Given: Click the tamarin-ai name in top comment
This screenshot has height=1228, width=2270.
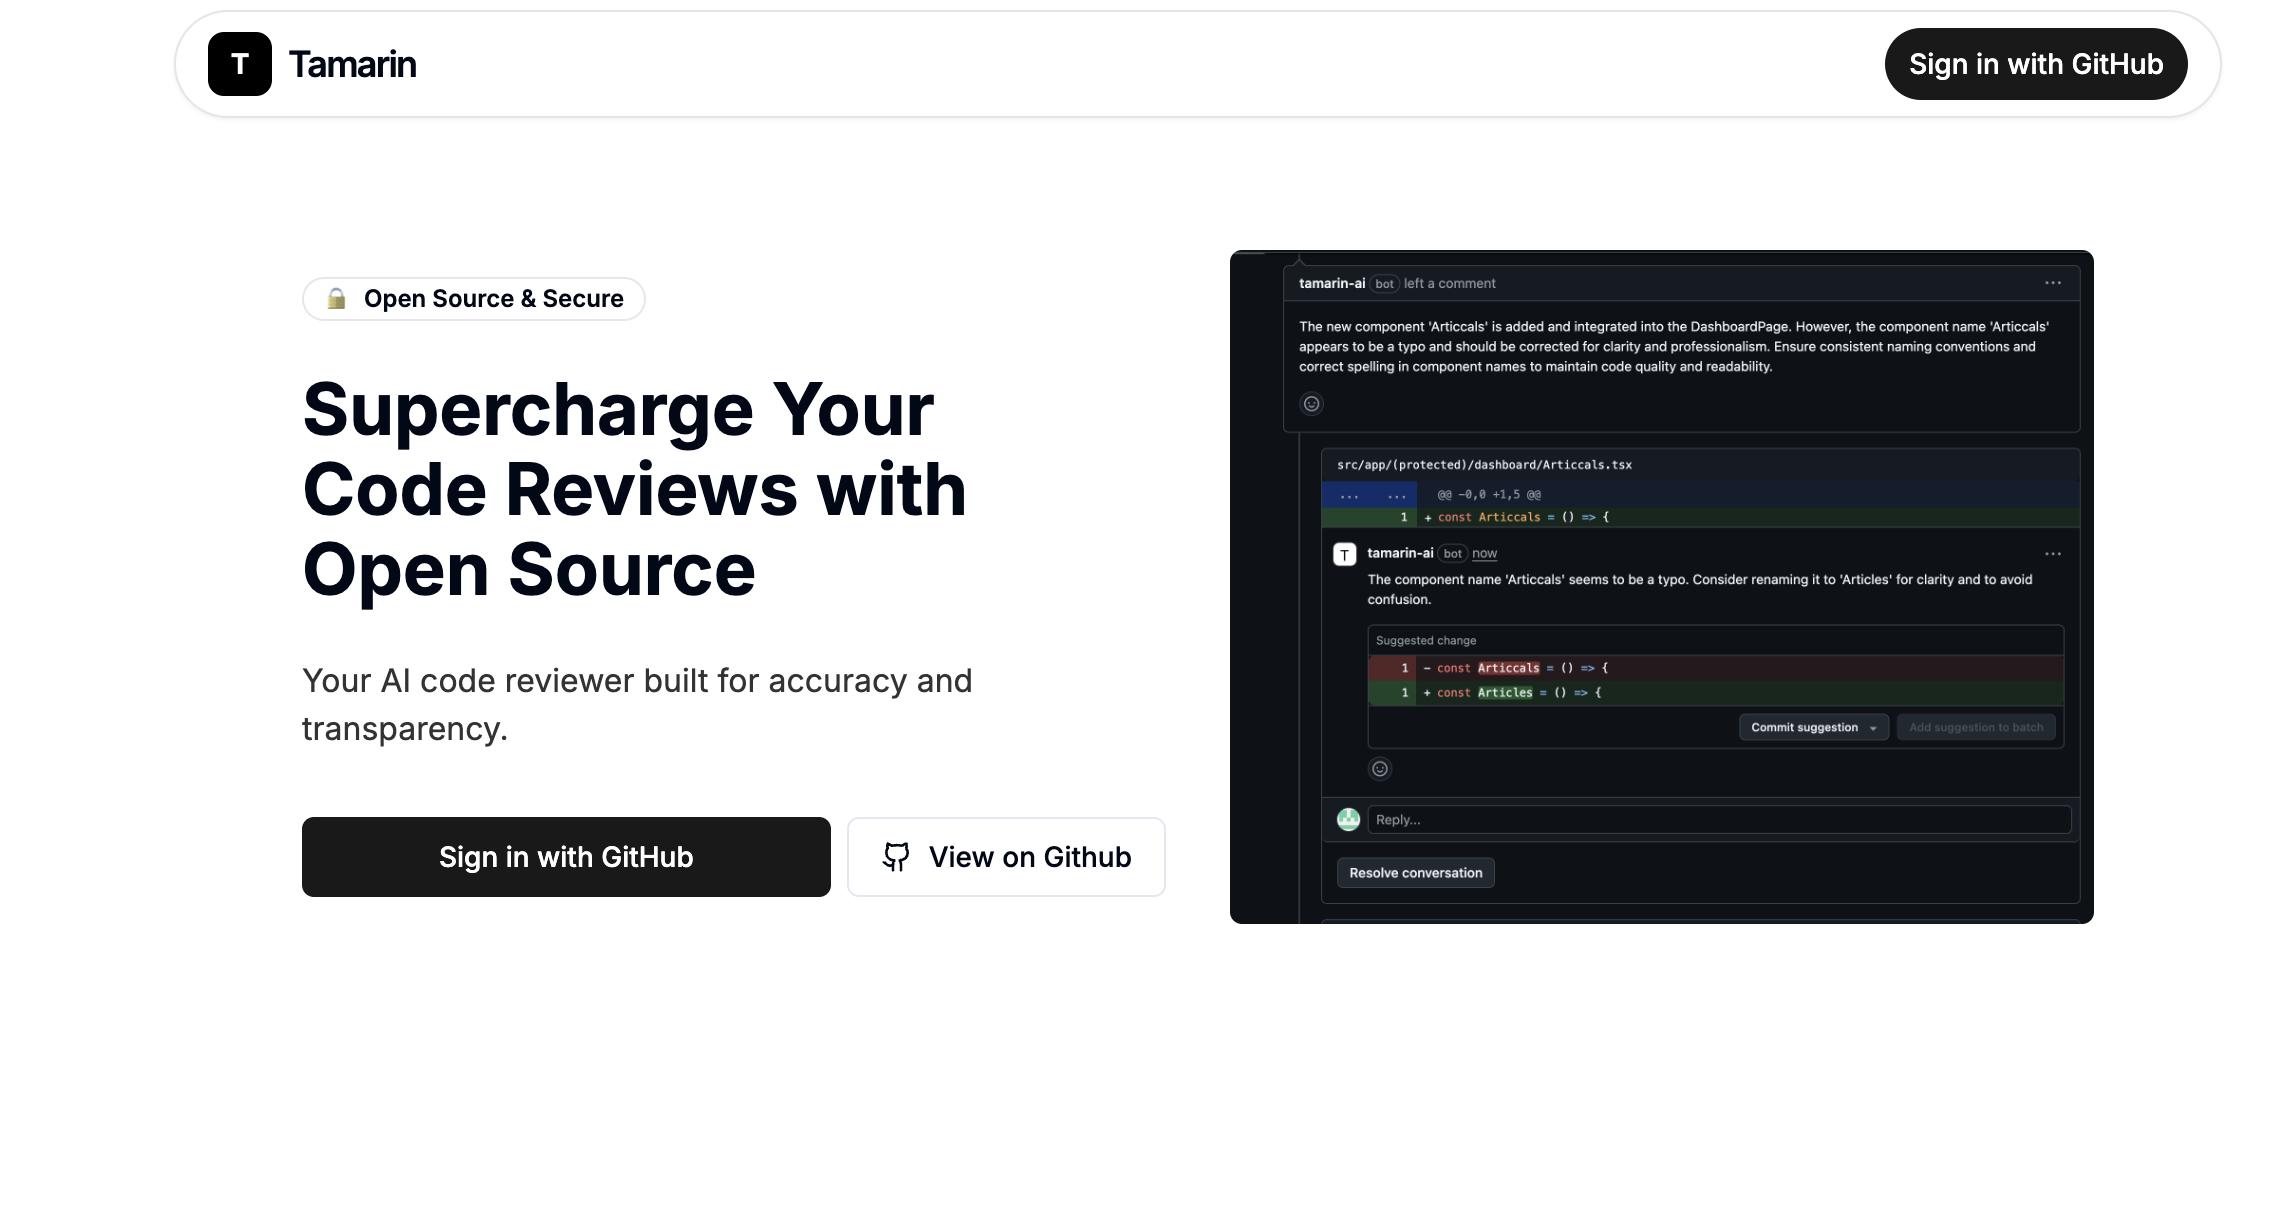Looking at the screenshot, I should (1332, 283).
